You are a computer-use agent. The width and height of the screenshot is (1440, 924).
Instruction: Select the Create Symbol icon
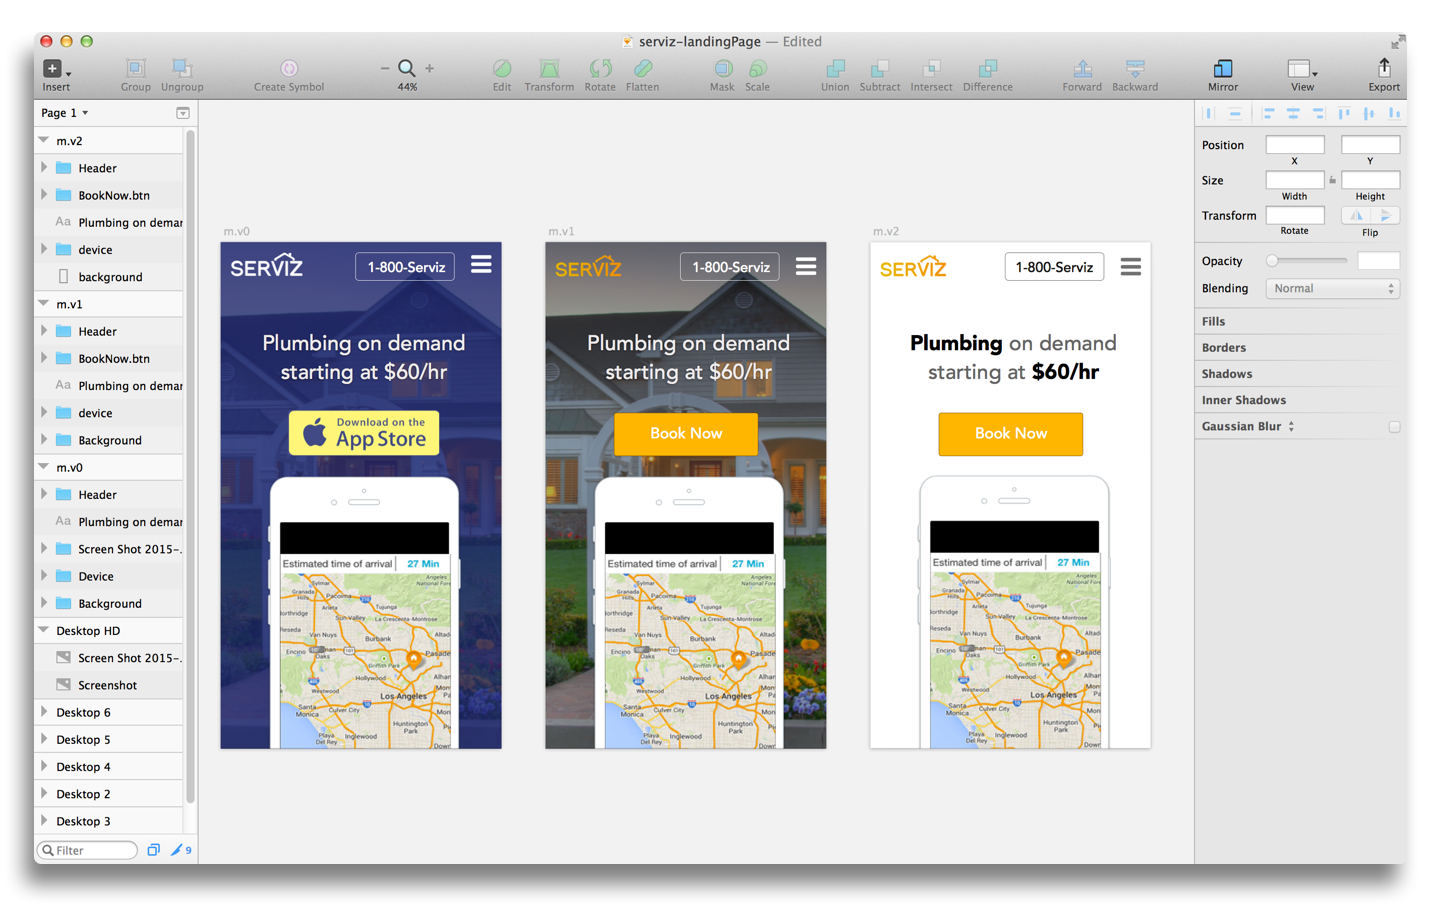[289, 68]
